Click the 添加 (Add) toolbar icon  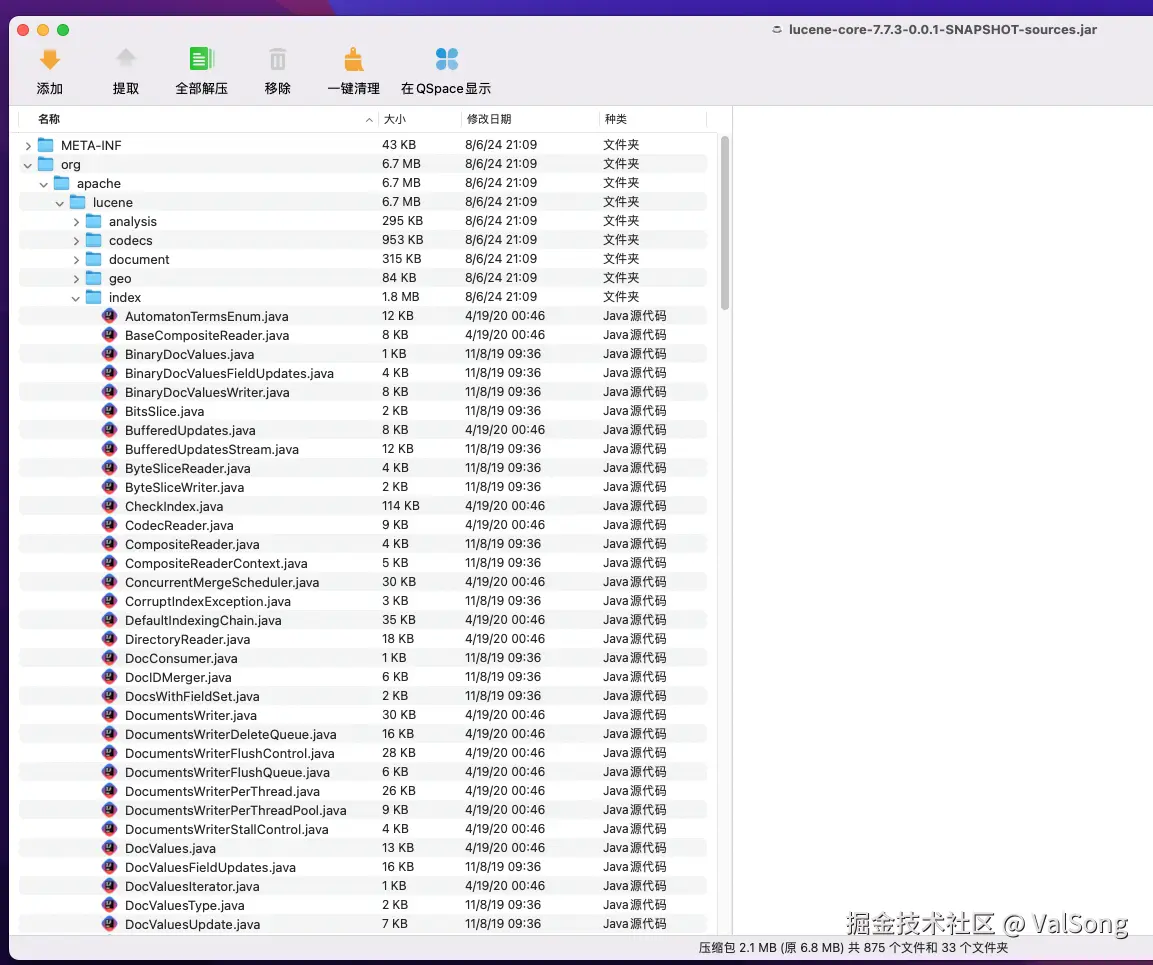point(49,59)
